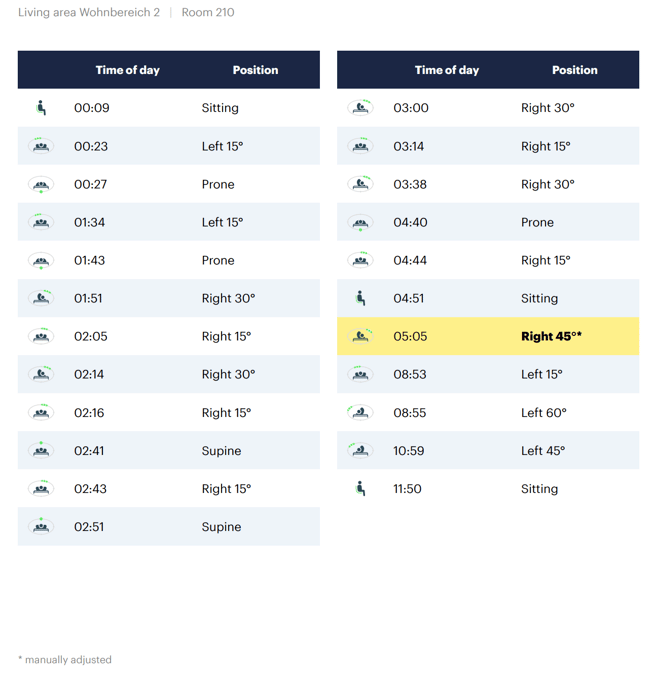Click the sitting icon at 00:09
This screenshot has height=685, width=654.
click(x=41, y=107)
